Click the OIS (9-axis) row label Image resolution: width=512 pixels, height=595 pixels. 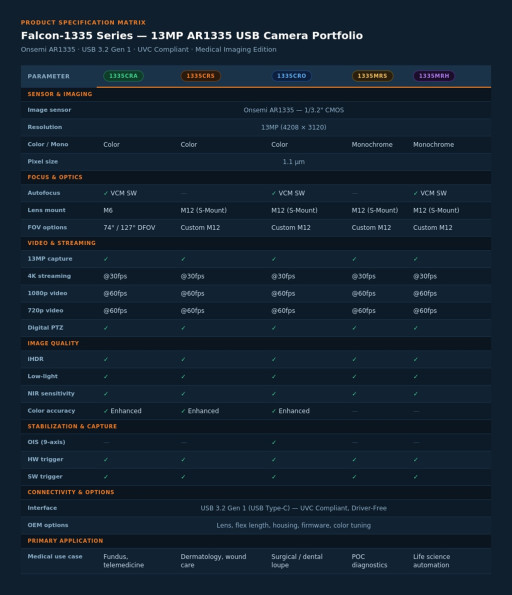point(46,442)
